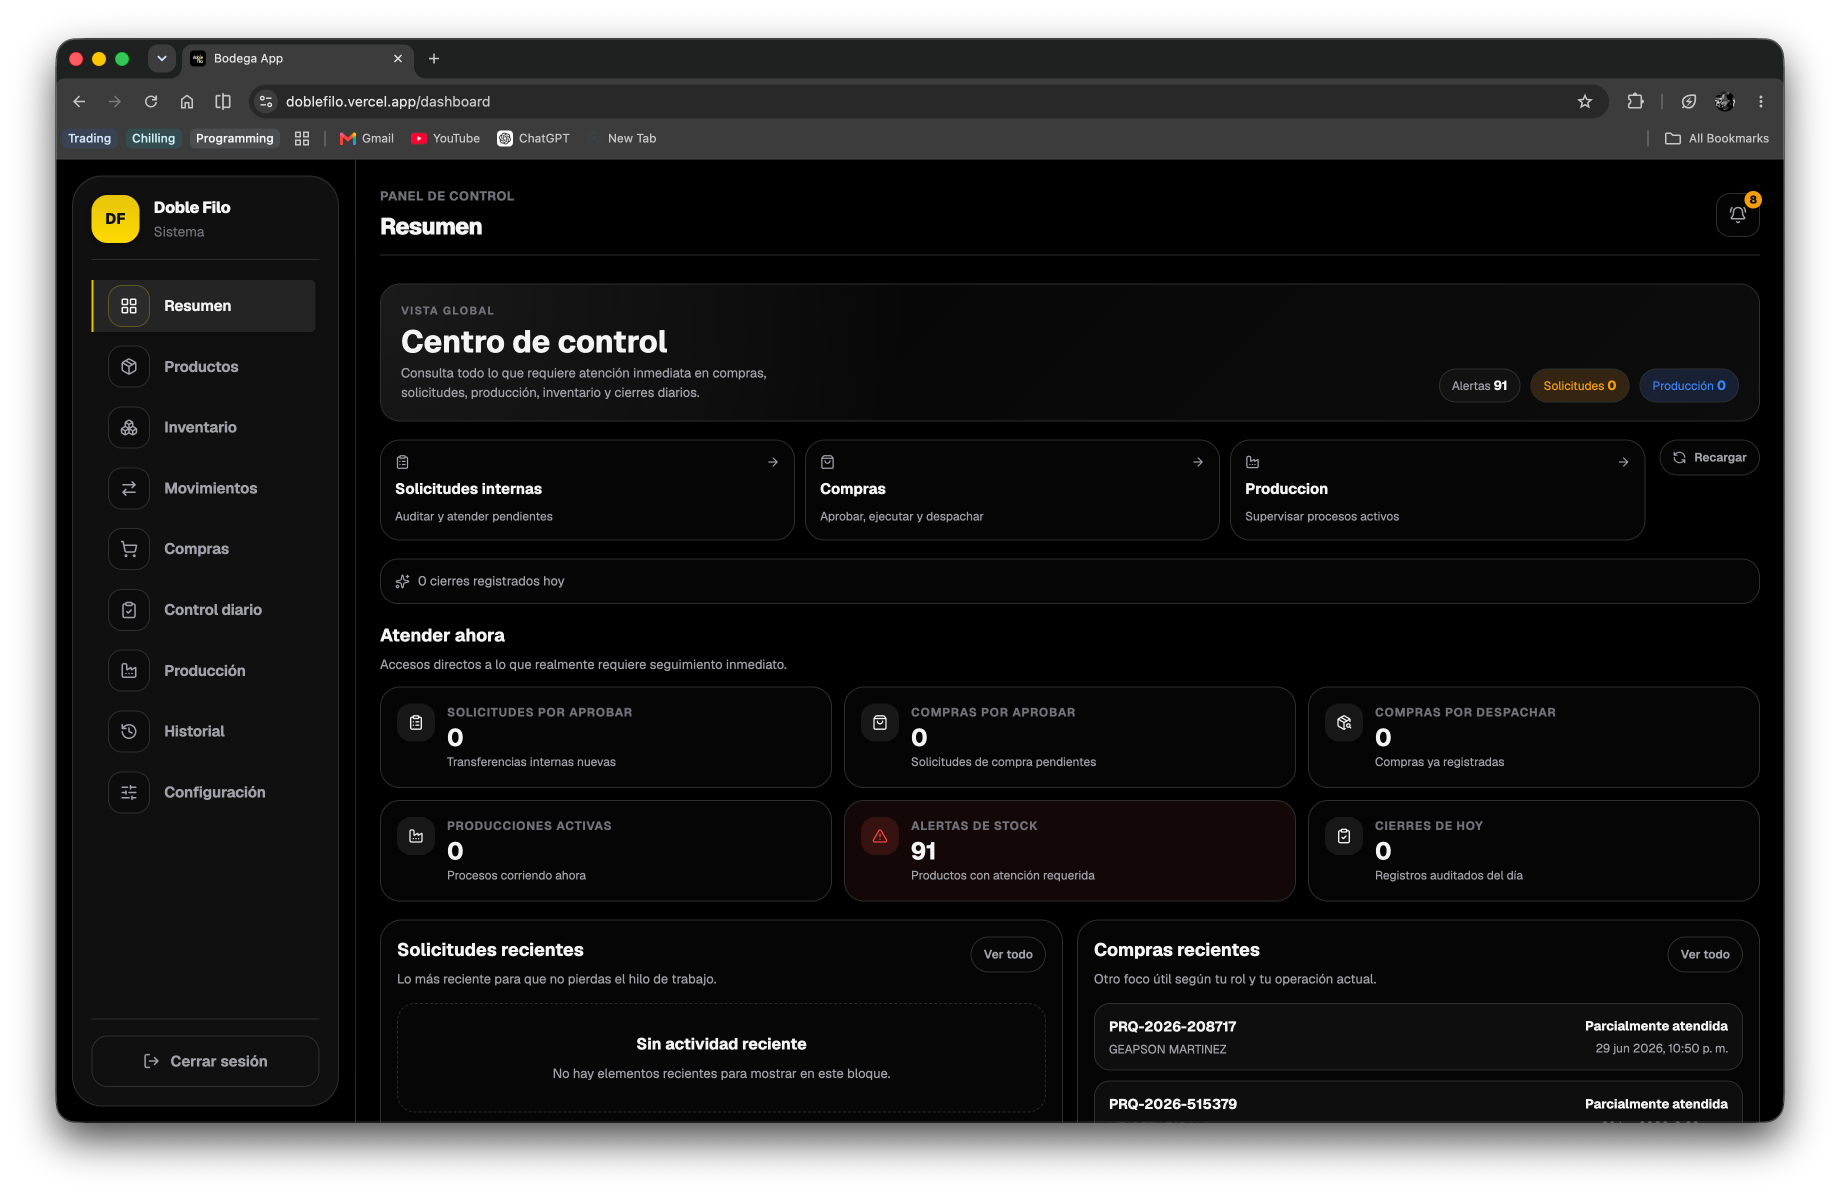Click the Compras por aprobar card
The width and height of the screenshot is (1841, 1197).
coord(1070,737)
